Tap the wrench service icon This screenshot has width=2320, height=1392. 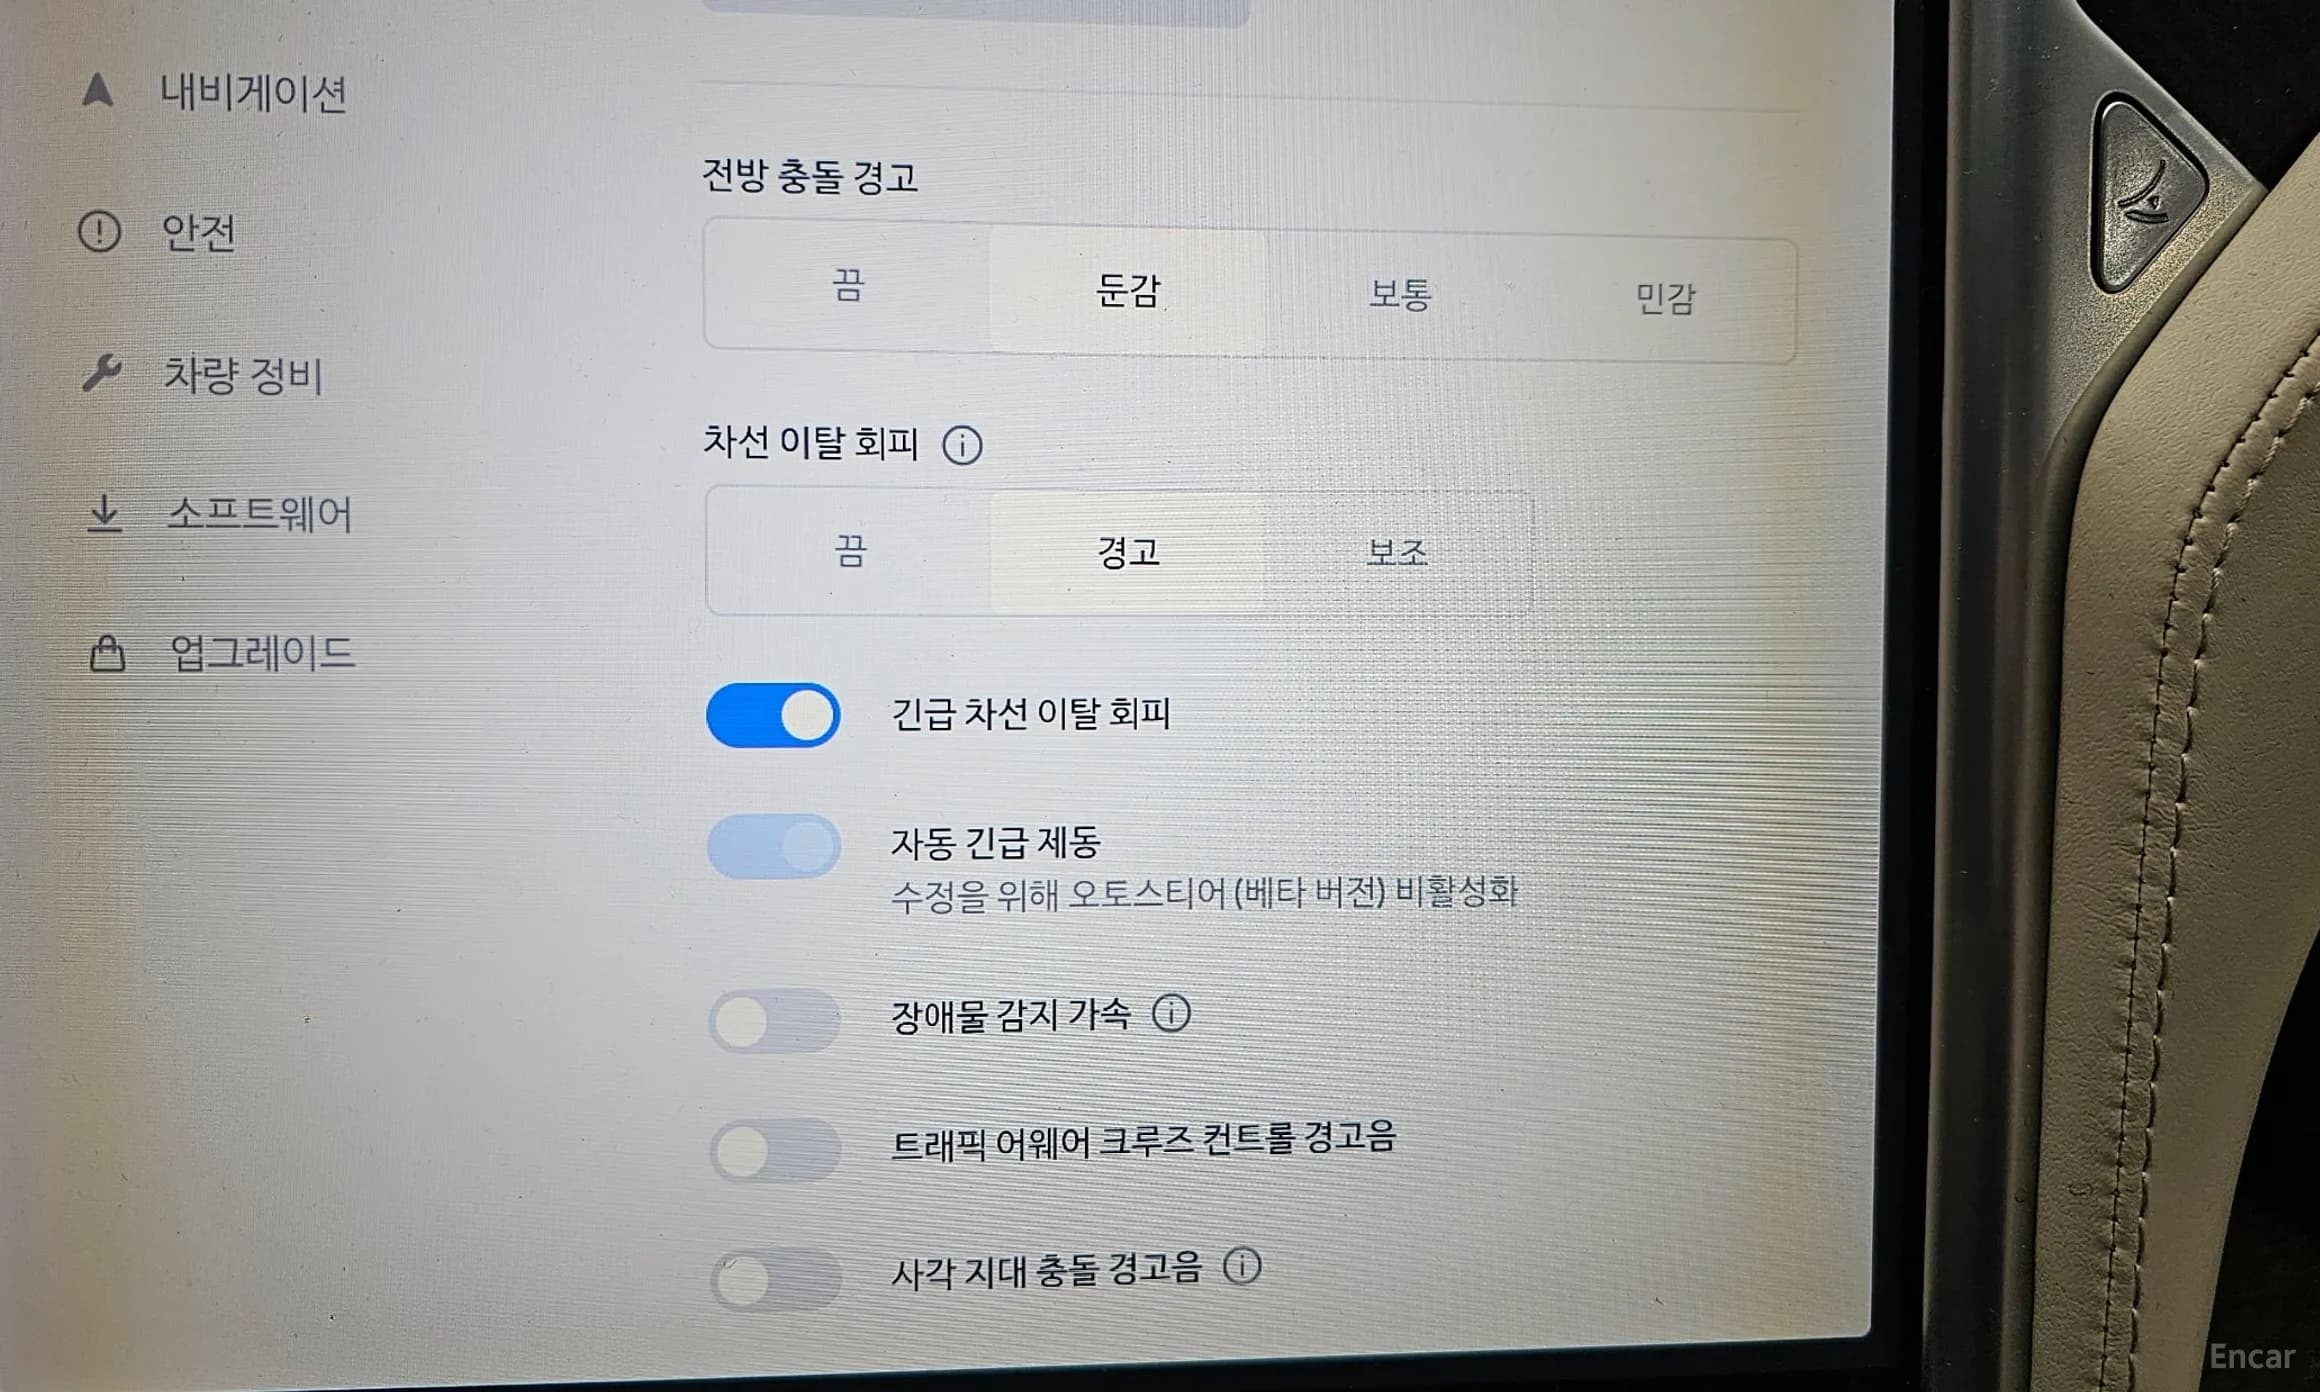[101, 373]
